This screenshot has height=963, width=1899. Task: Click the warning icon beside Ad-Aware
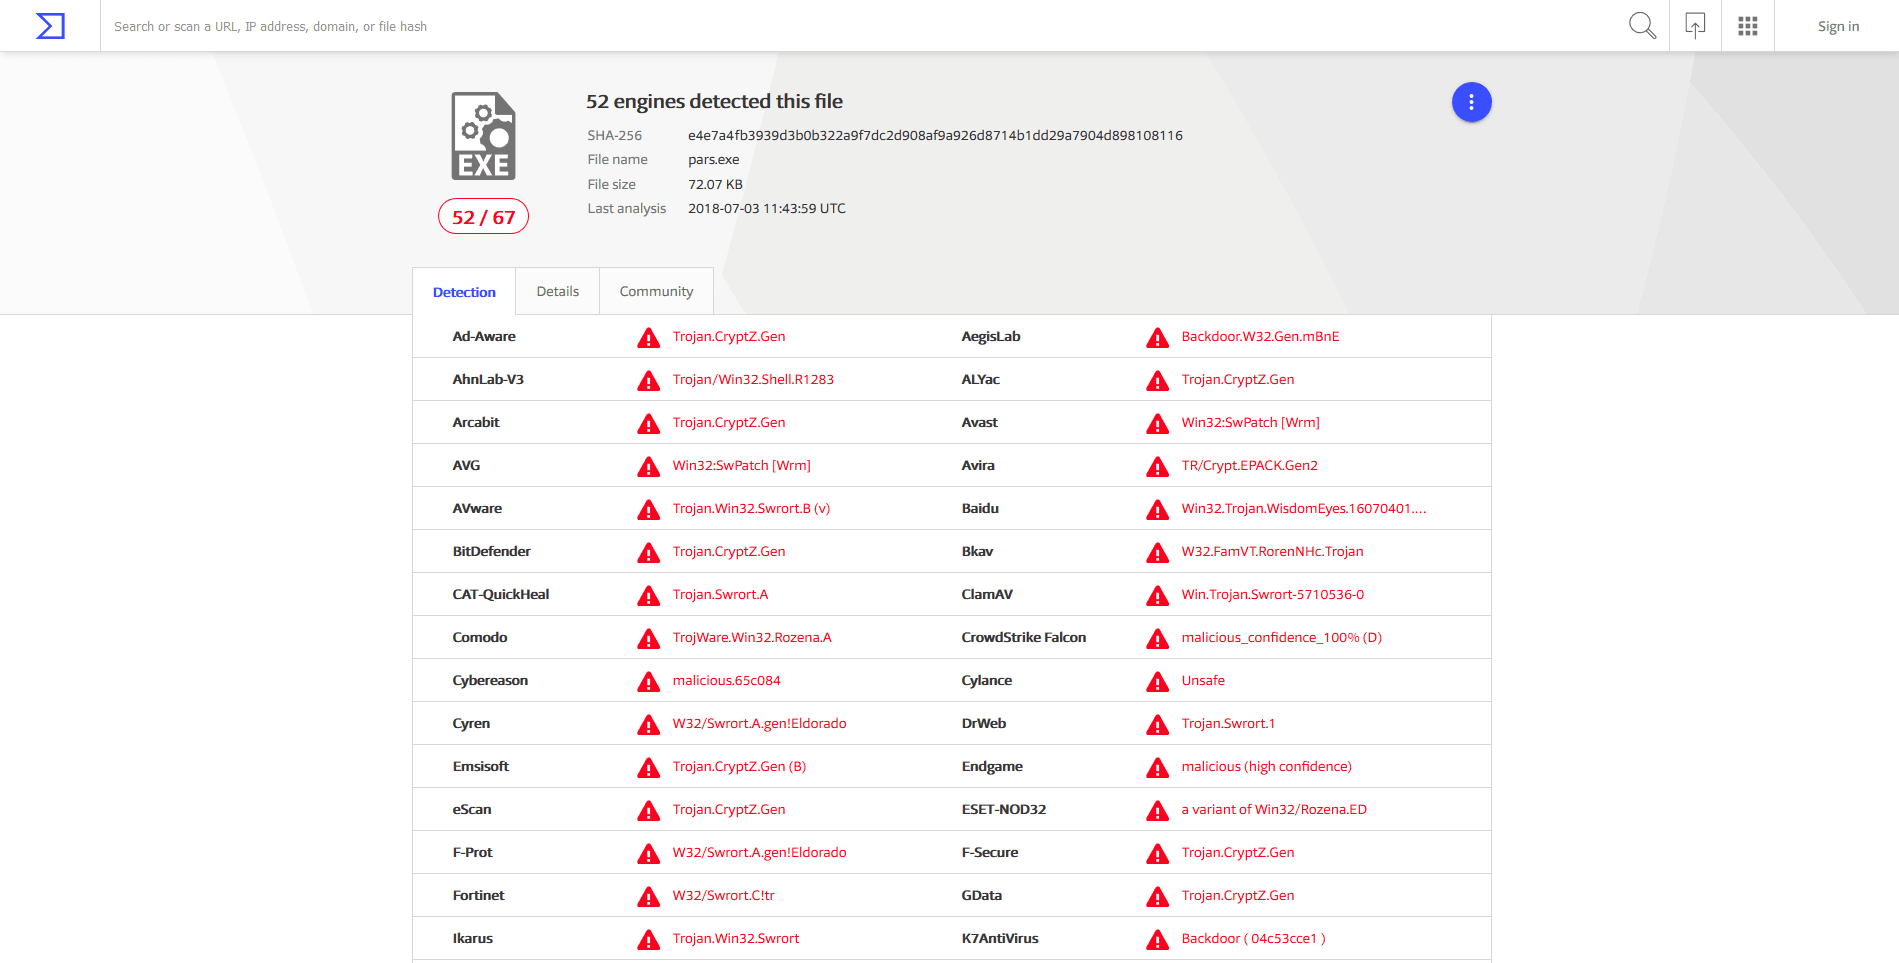pyautogui.click(x=649, y=338)
